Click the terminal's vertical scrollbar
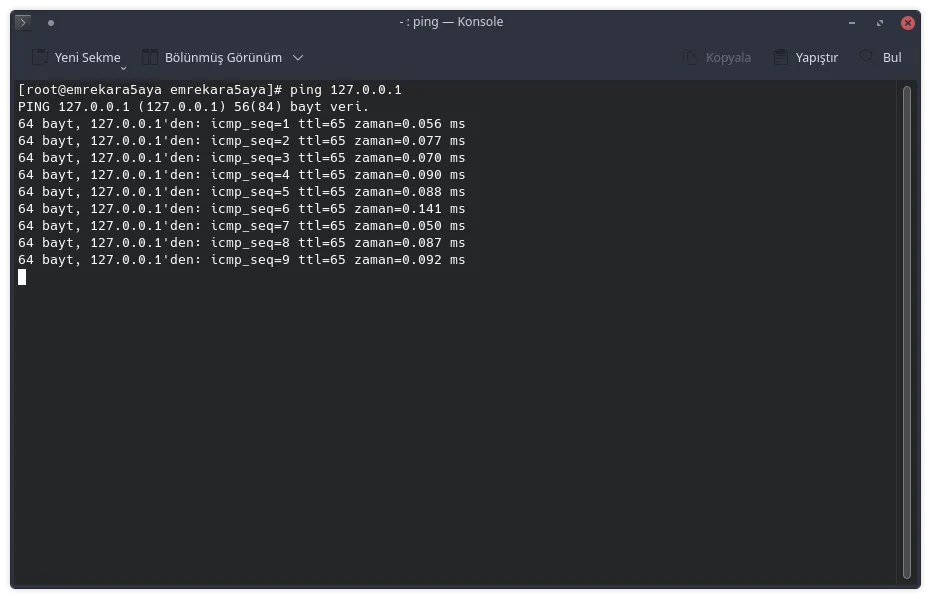The height and width of the screenshot is (599, 931). [x=907, y=330]
